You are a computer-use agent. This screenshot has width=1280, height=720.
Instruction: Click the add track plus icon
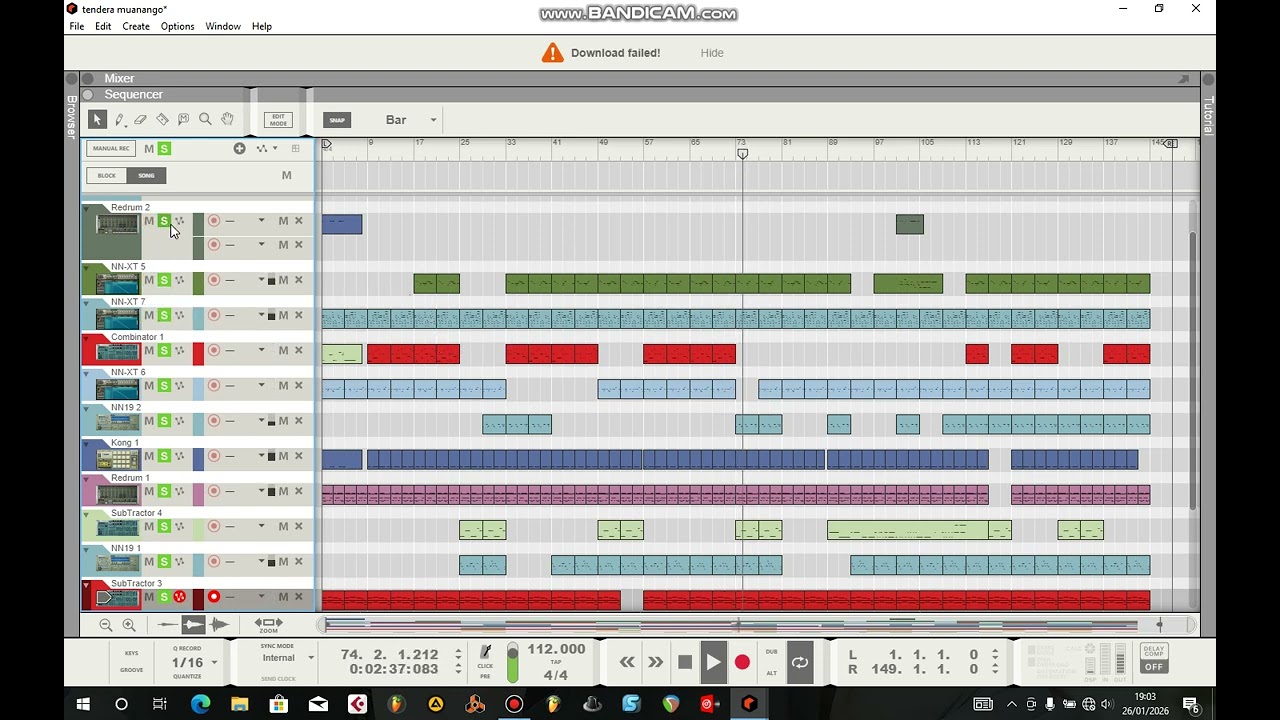(239, 149)
